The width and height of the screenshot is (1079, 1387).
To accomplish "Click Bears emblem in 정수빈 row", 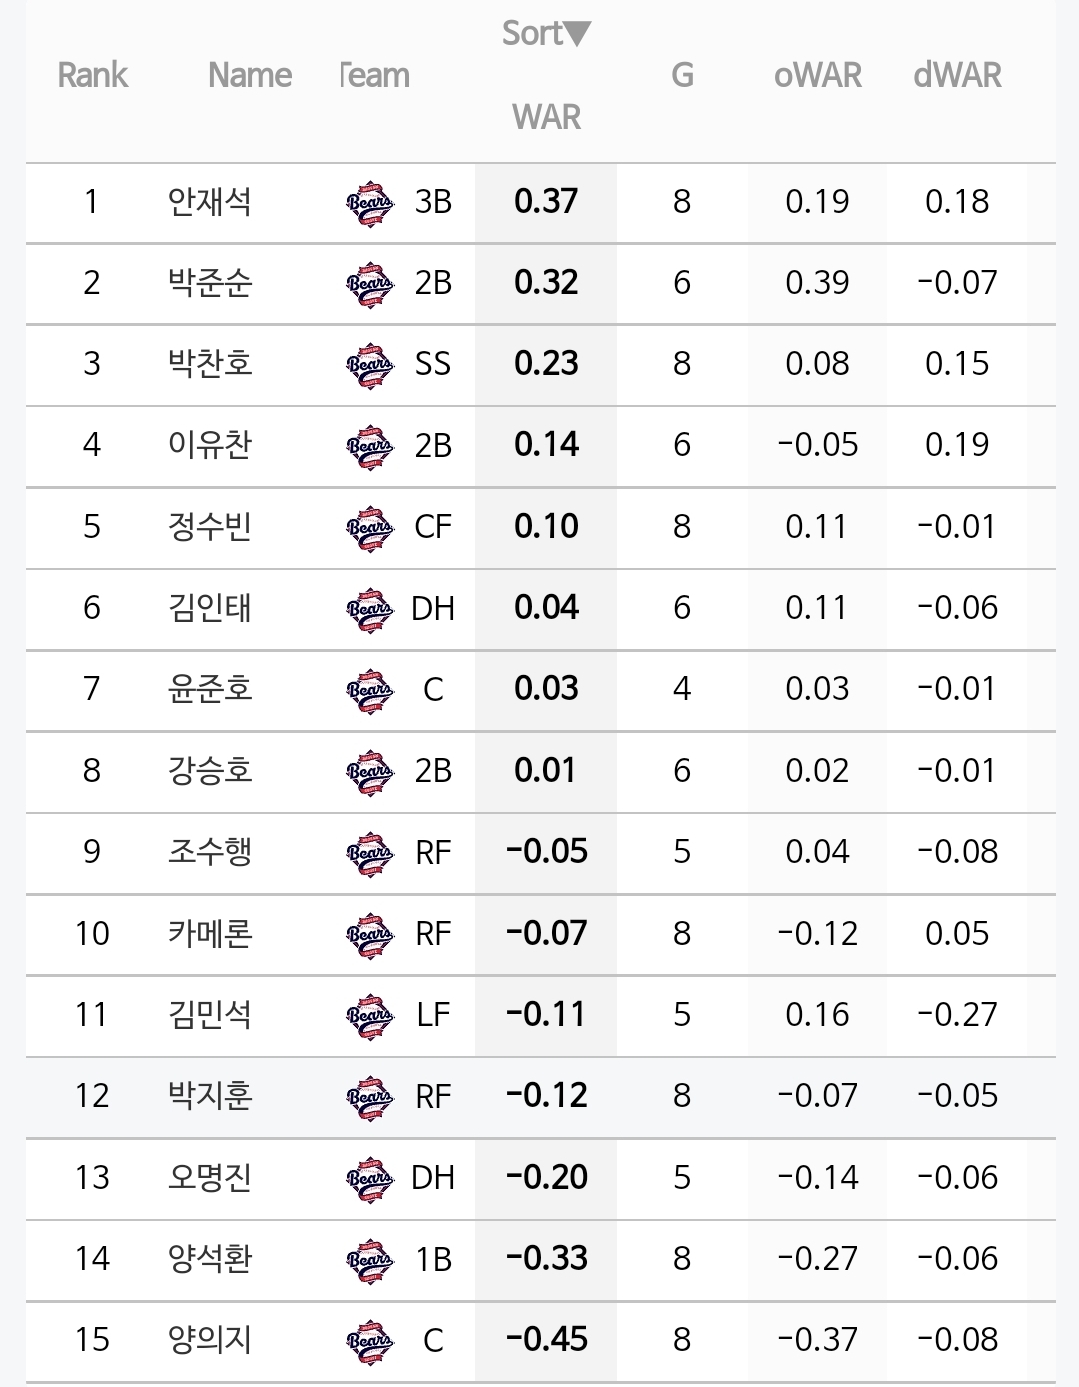I will pos(369,528).
